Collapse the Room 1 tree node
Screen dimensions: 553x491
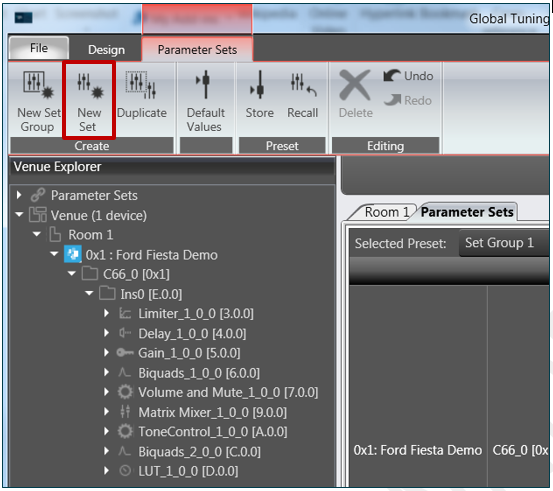37,234
